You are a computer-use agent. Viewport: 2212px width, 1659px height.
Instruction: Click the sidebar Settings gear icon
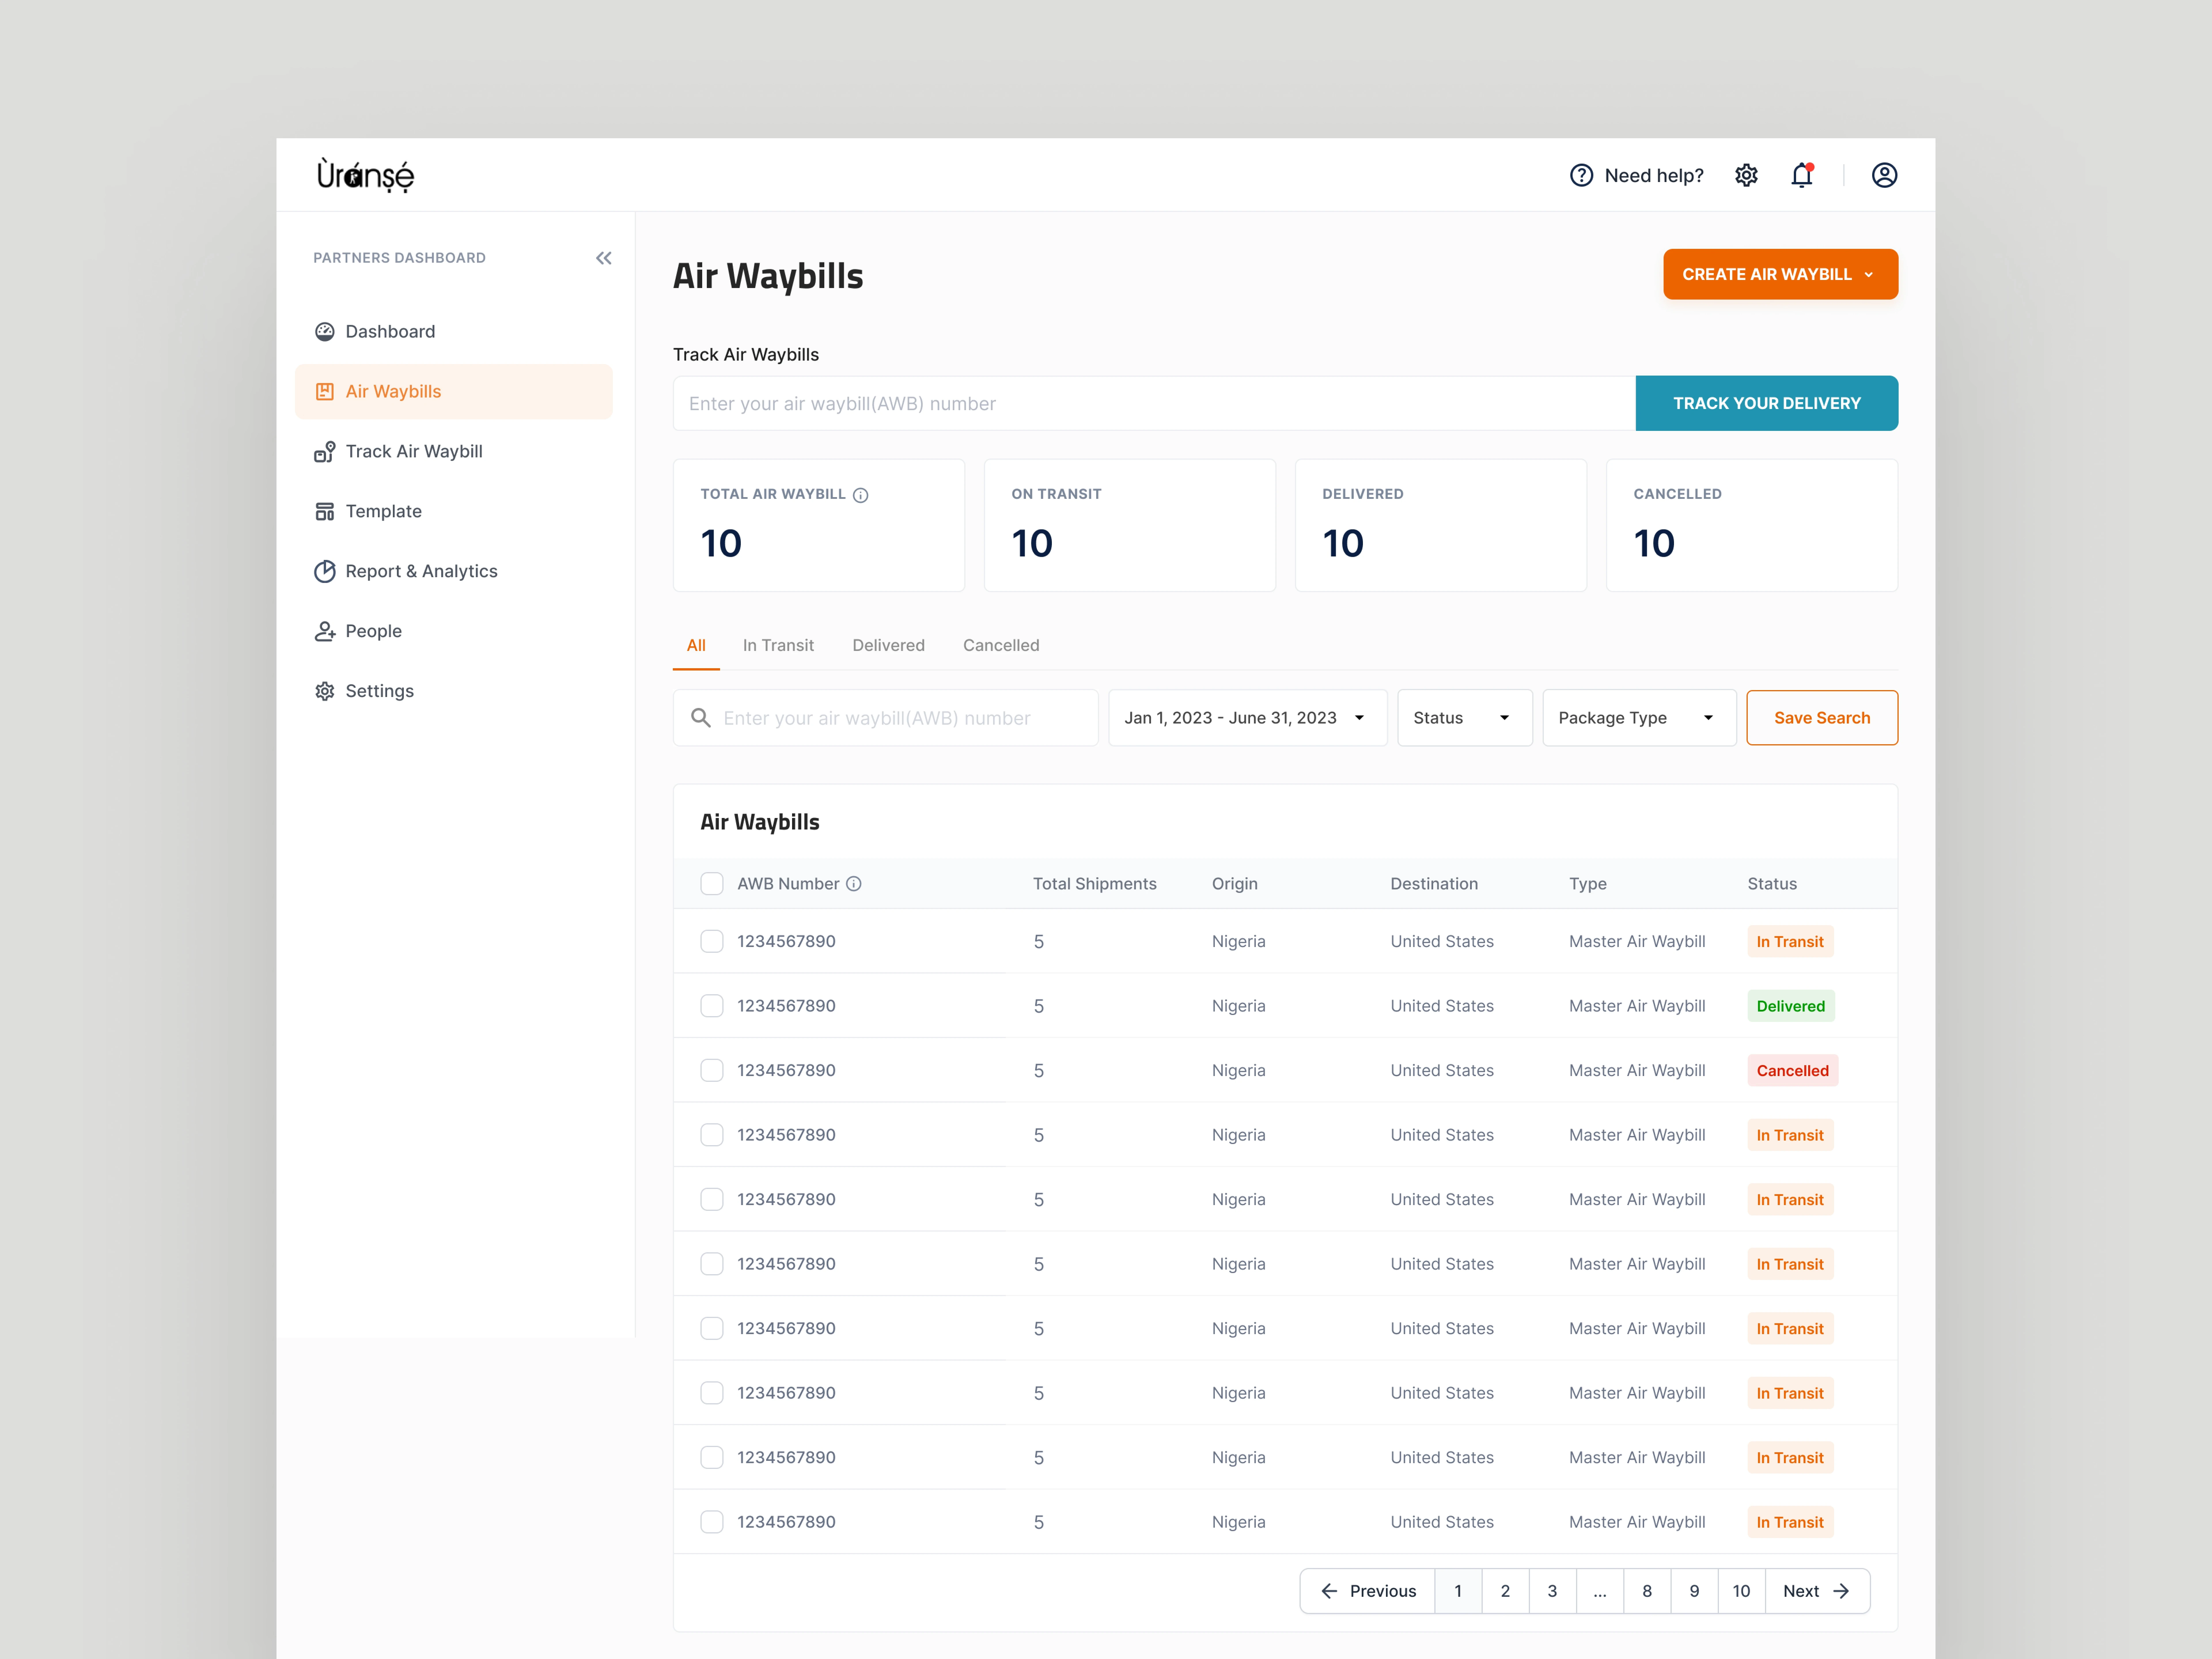[325, 691]
